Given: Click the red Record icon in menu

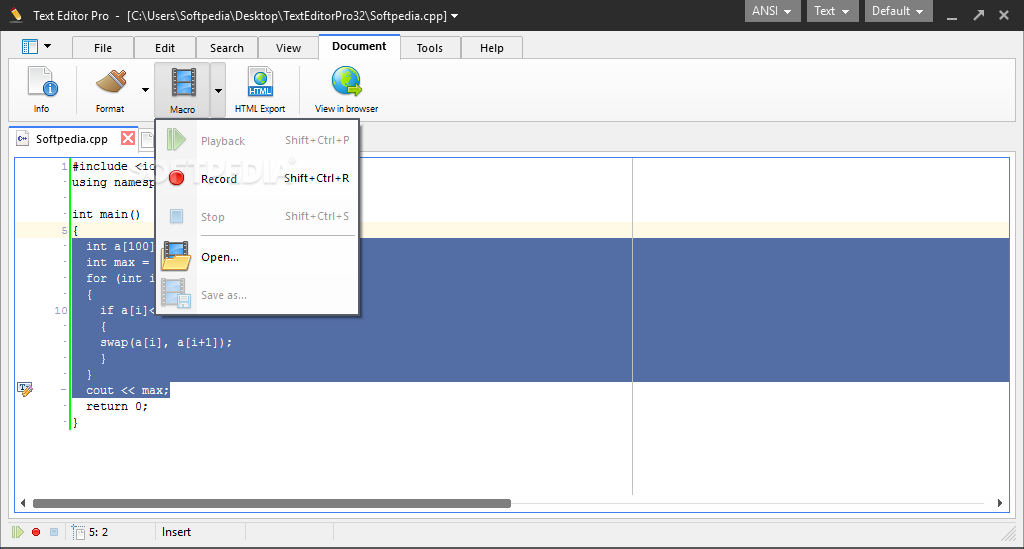Looking at the screenshot, I should coord(176,178).
